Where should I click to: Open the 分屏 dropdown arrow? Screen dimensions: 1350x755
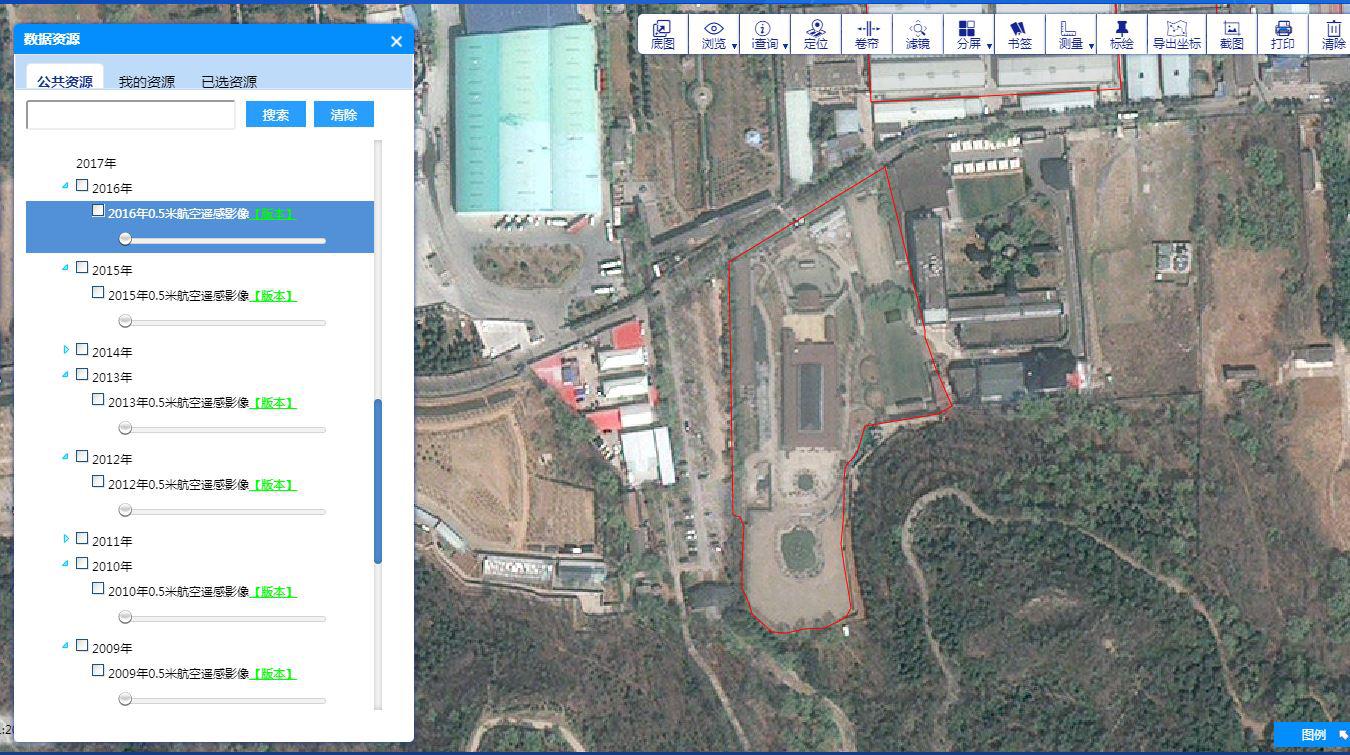tap(989, 46)
